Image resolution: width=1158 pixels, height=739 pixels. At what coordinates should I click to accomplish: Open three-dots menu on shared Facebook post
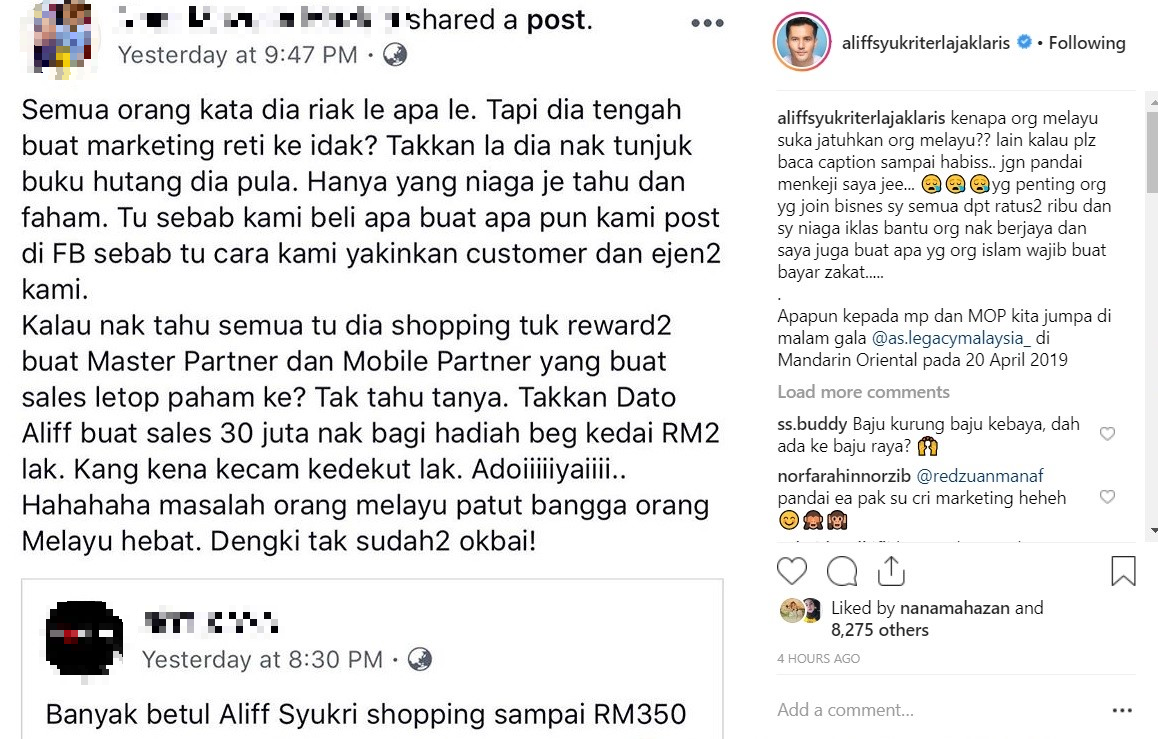click(707, 23)
